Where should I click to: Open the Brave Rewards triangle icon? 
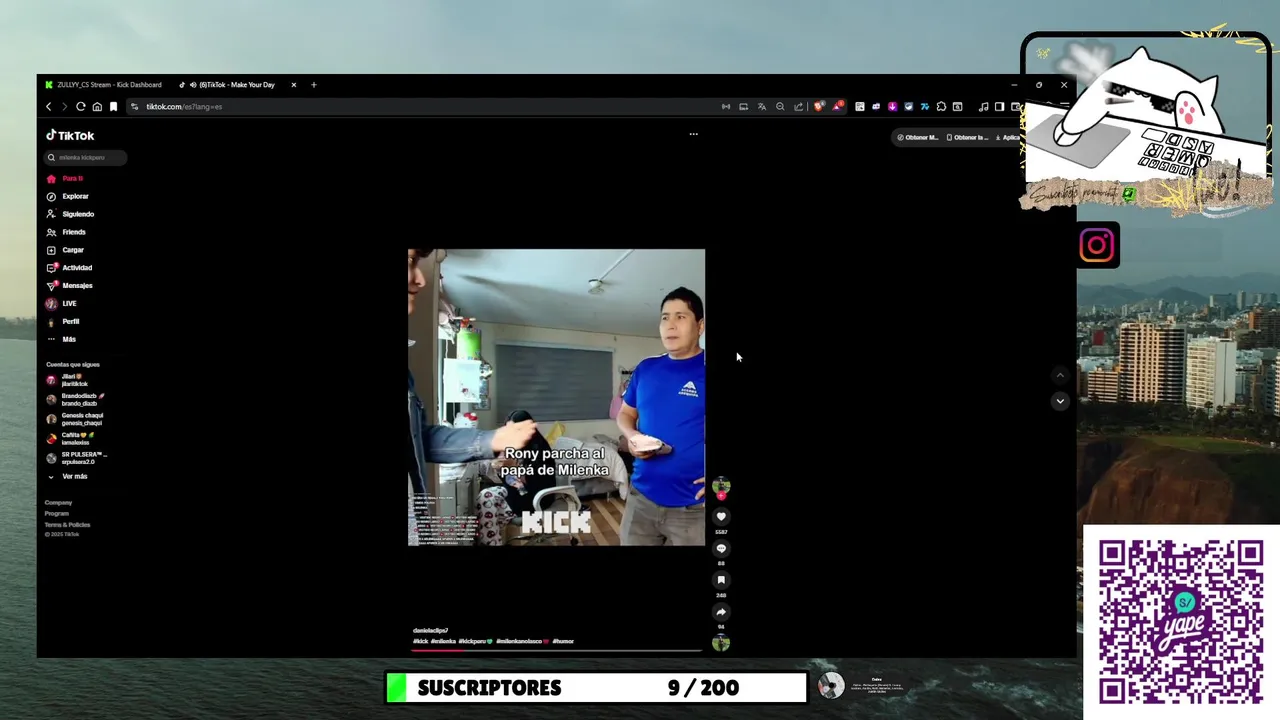point(838,106)
